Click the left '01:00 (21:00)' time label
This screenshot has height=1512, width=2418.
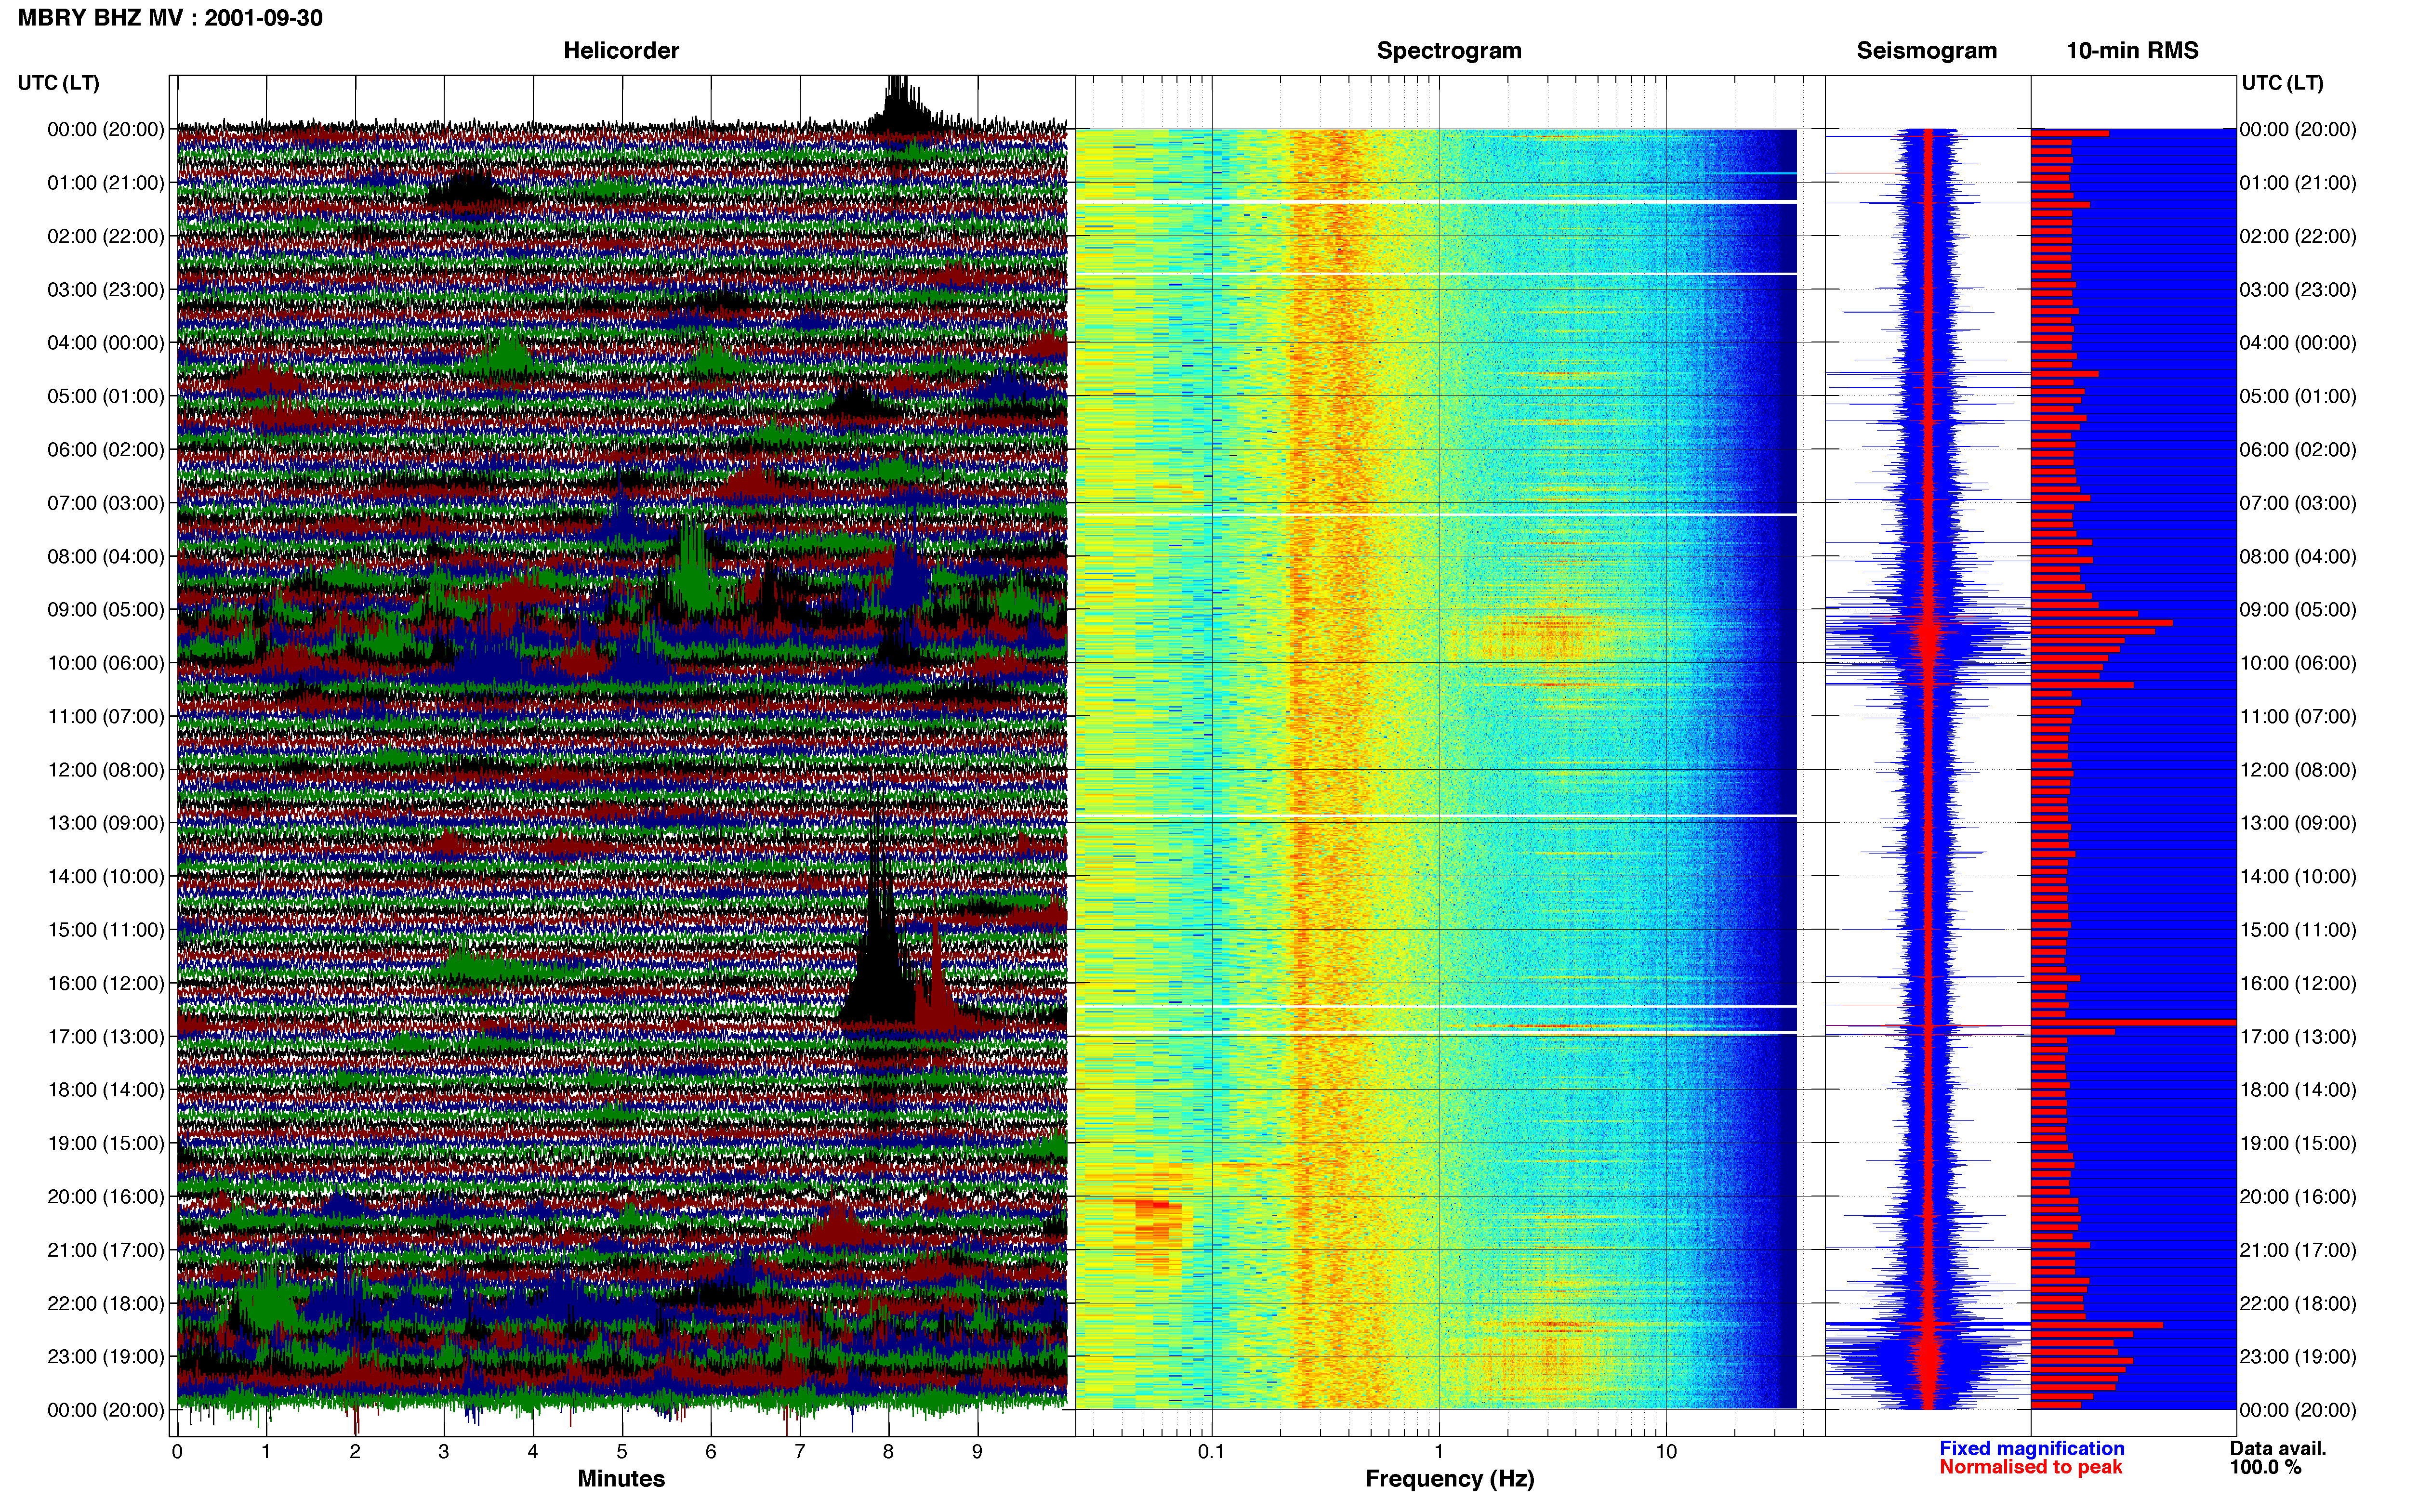106,183
